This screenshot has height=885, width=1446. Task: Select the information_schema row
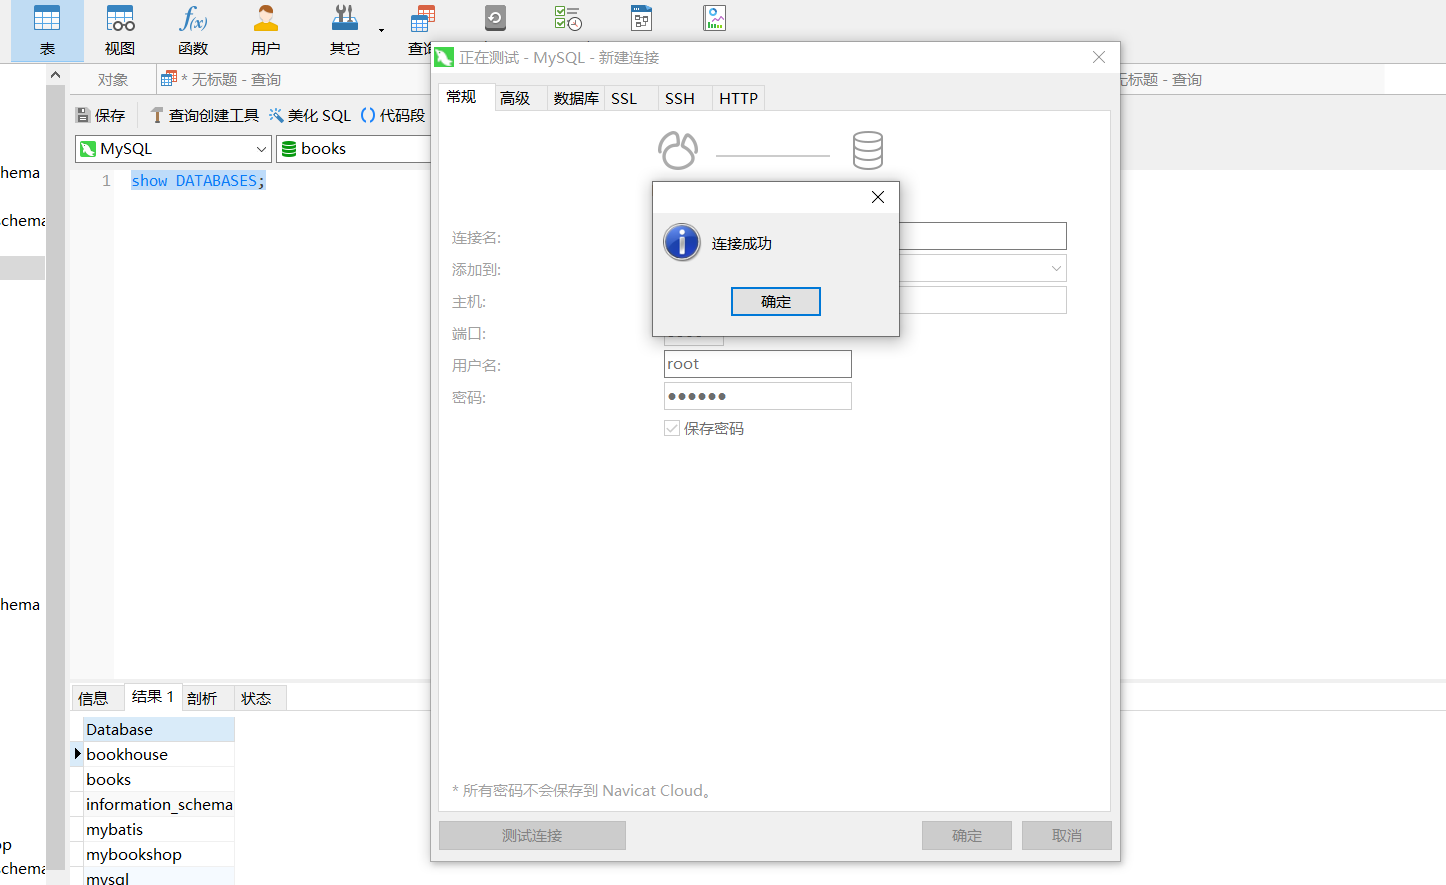coord(159,805)
